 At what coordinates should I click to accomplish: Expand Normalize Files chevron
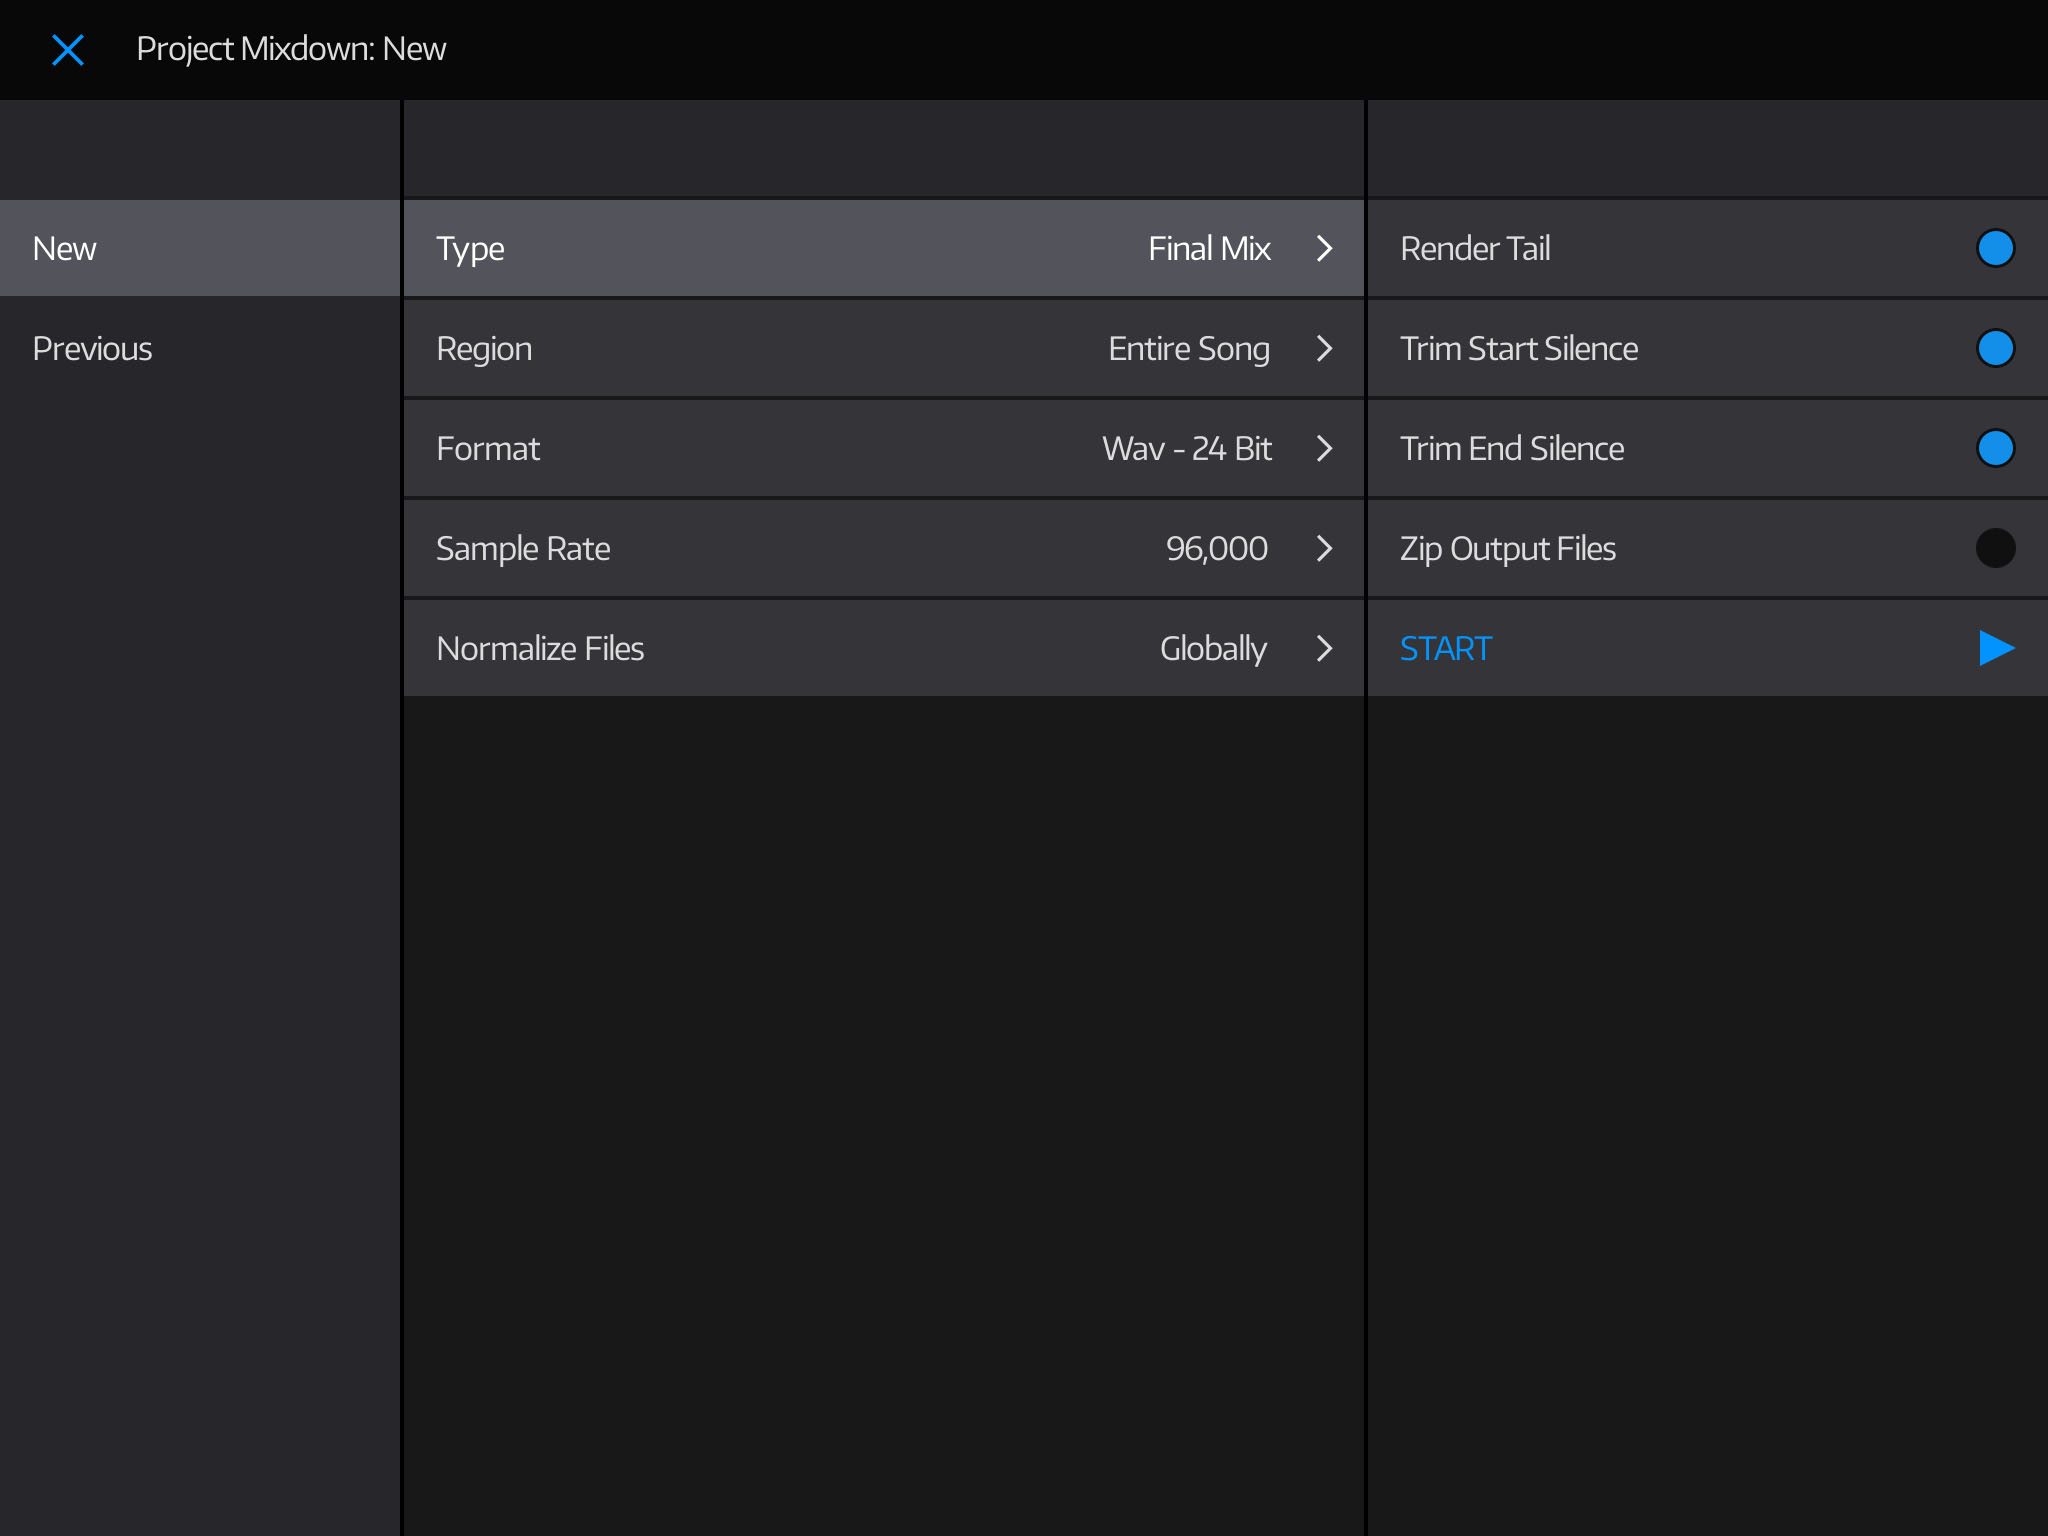click(1325, 648)
